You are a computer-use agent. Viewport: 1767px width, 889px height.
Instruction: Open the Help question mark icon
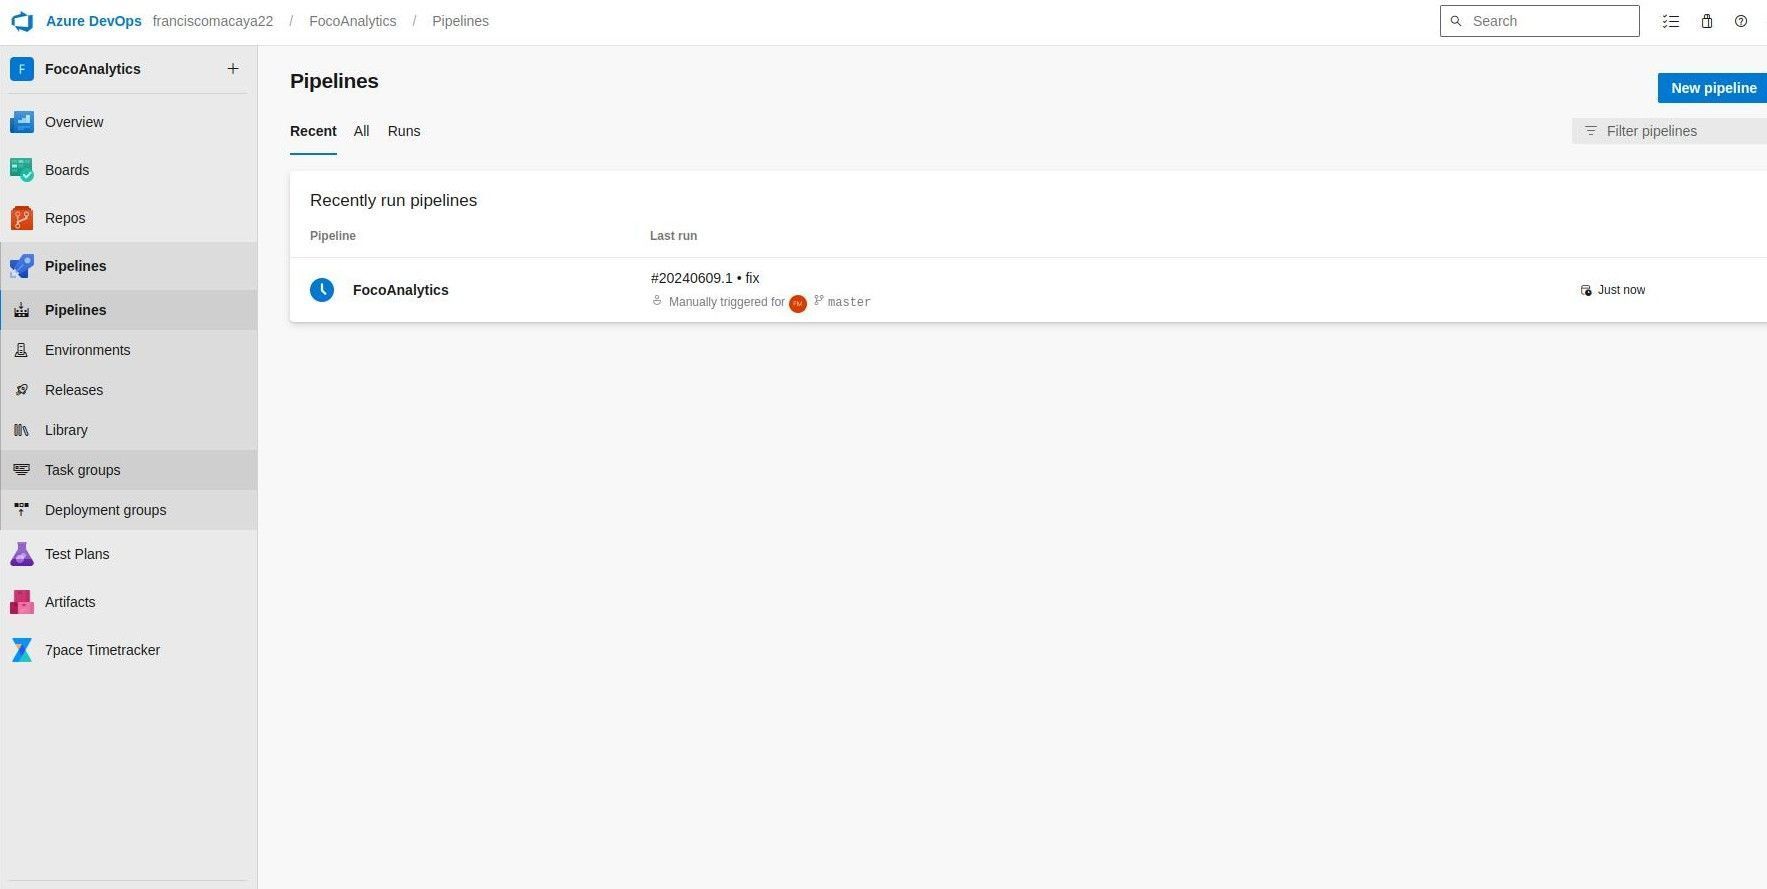[1741, 21]
